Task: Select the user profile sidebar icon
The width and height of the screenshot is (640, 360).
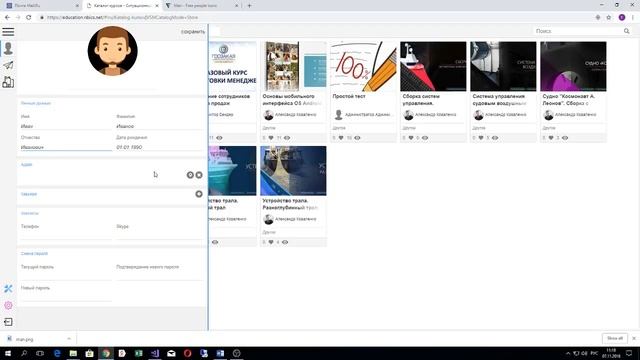Action: coord(8,48)
